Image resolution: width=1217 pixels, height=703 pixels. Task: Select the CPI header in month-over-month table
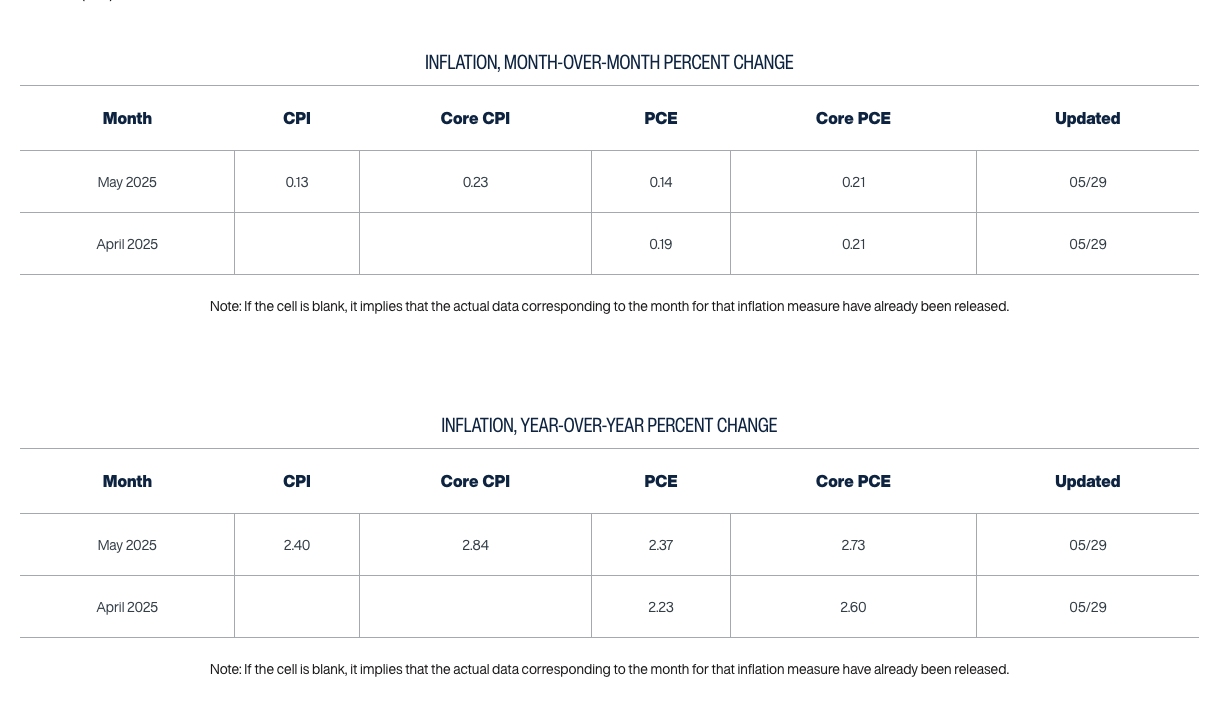[x=297, y=118]
